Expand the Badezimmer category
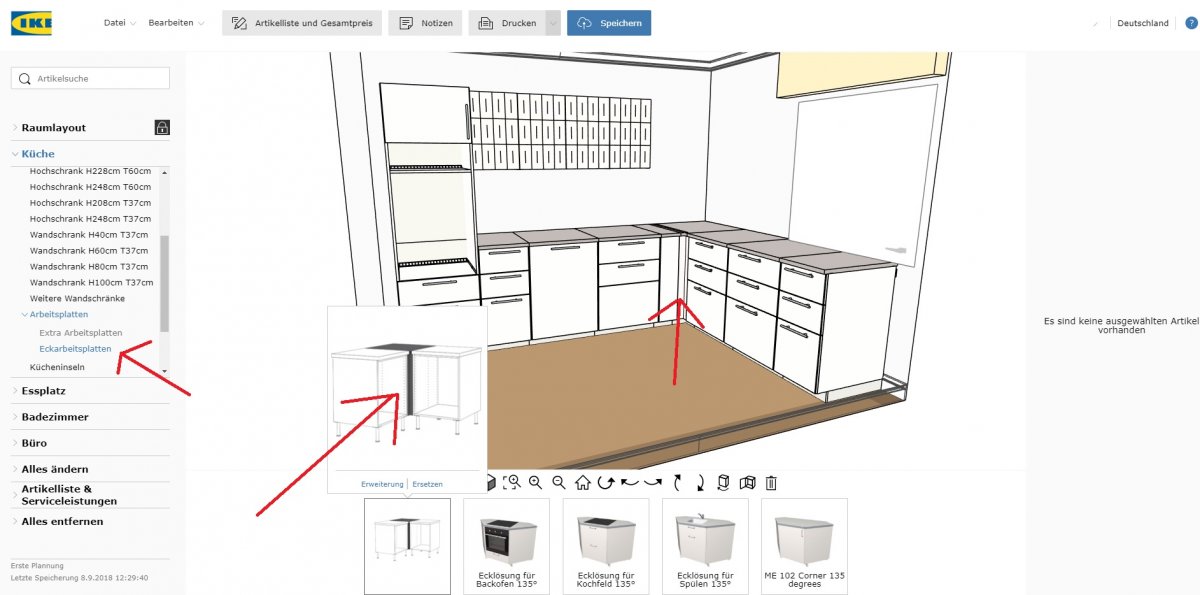This screenshot has width=1200, height=595. tap(54, 417)
